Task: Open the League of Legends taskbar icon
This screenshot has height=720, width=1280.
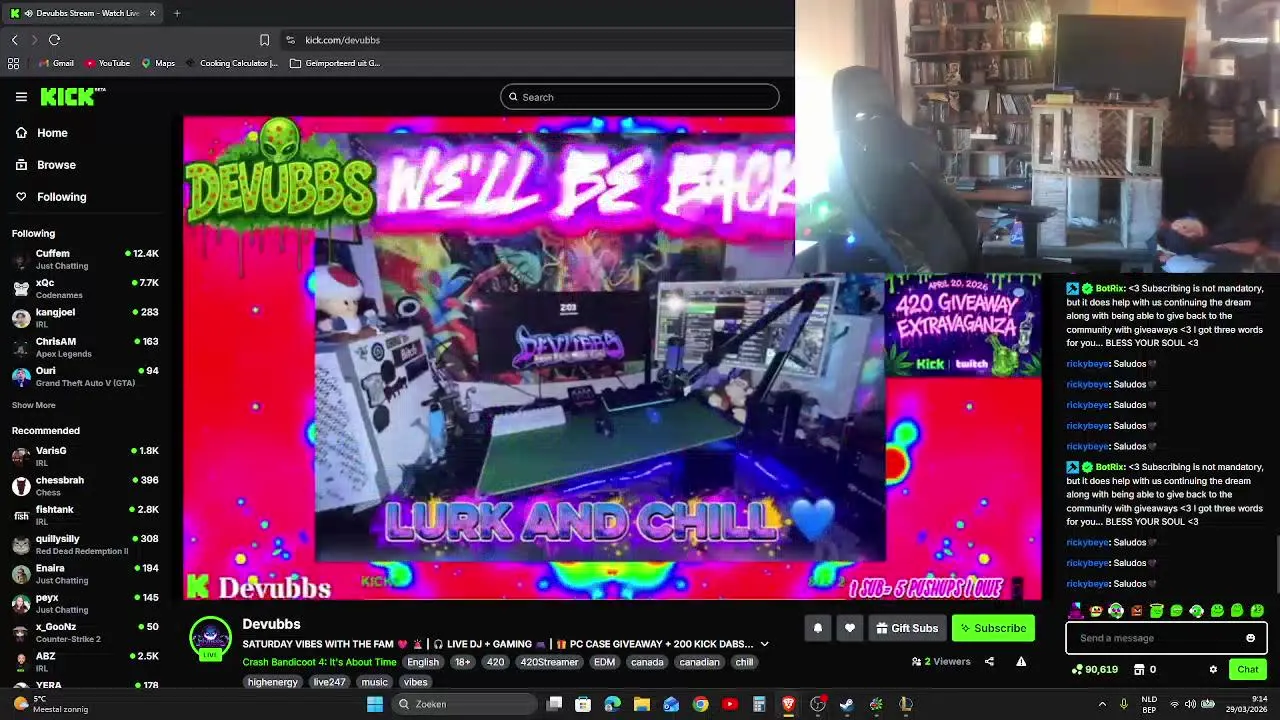Action: (905, 704)
